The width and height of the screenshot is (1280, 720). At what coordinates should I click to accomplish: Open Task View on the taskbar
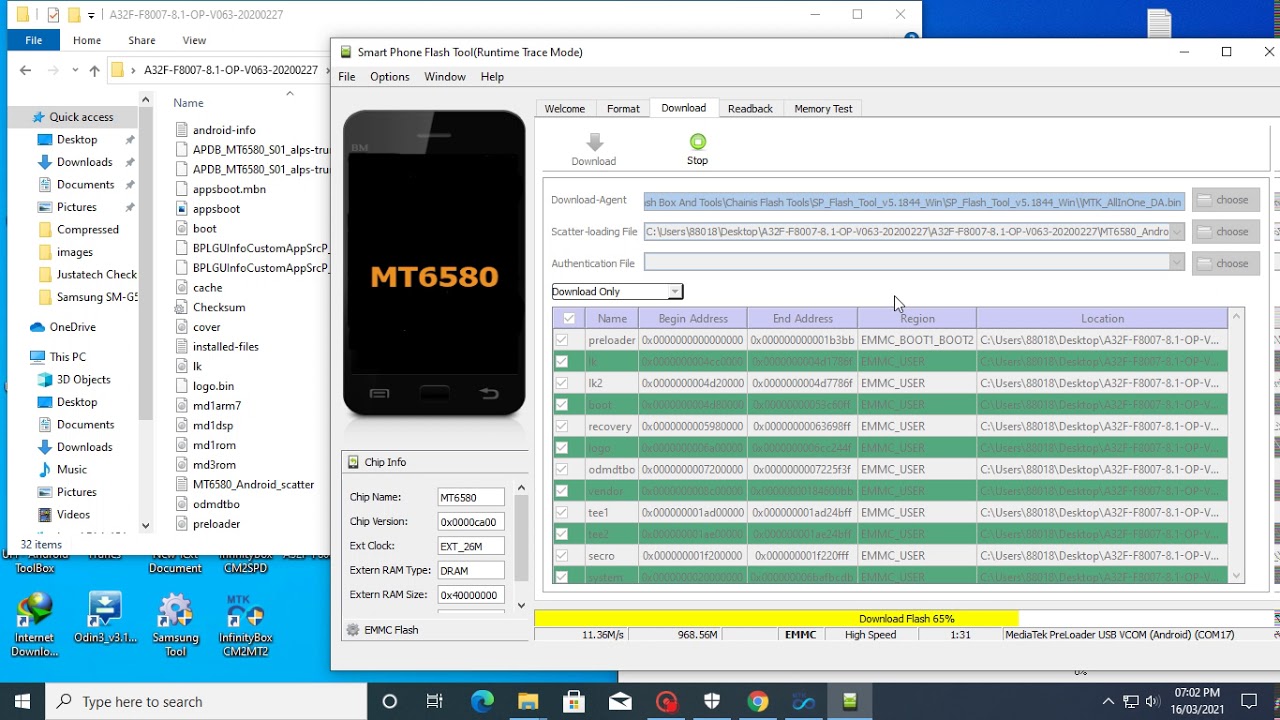(x=435, y=702)
